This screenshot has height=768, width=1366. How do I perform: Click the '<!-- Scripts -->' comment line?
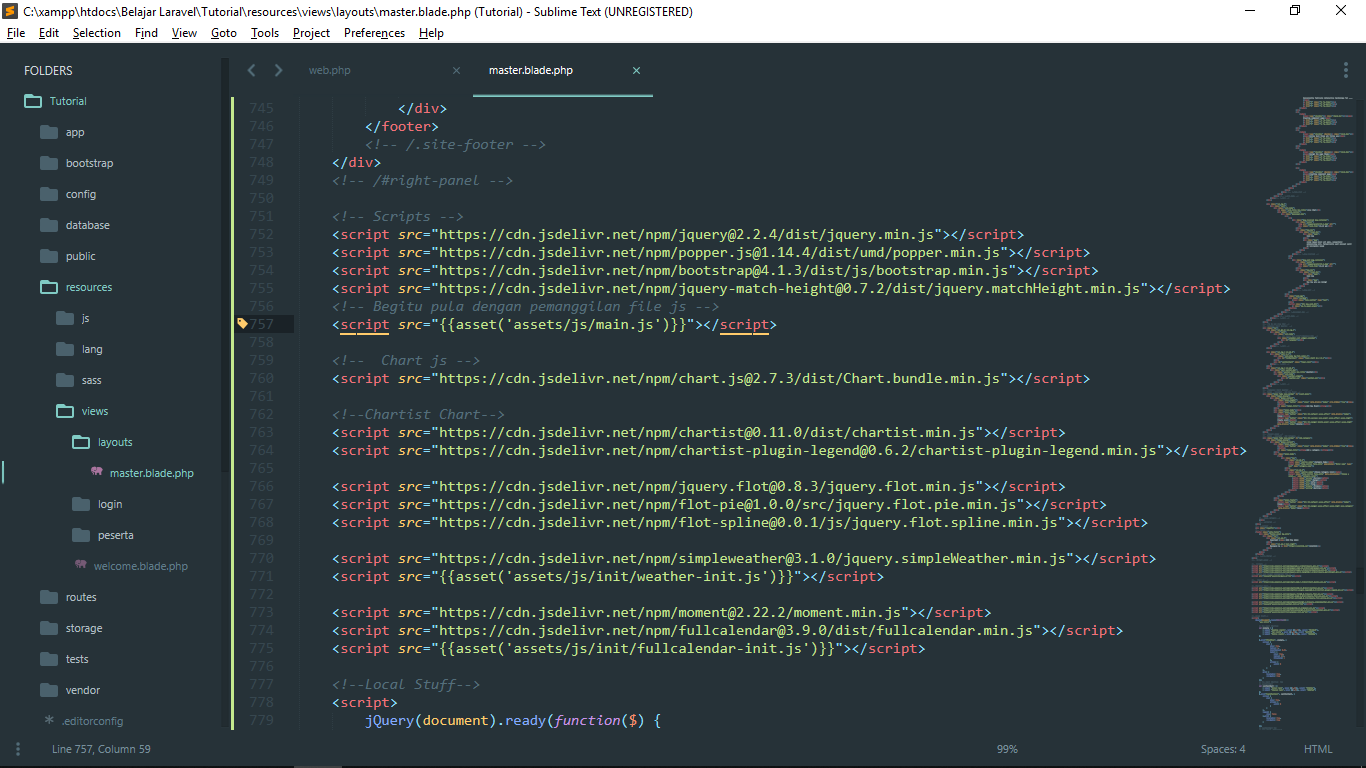[x=397, y=216]
